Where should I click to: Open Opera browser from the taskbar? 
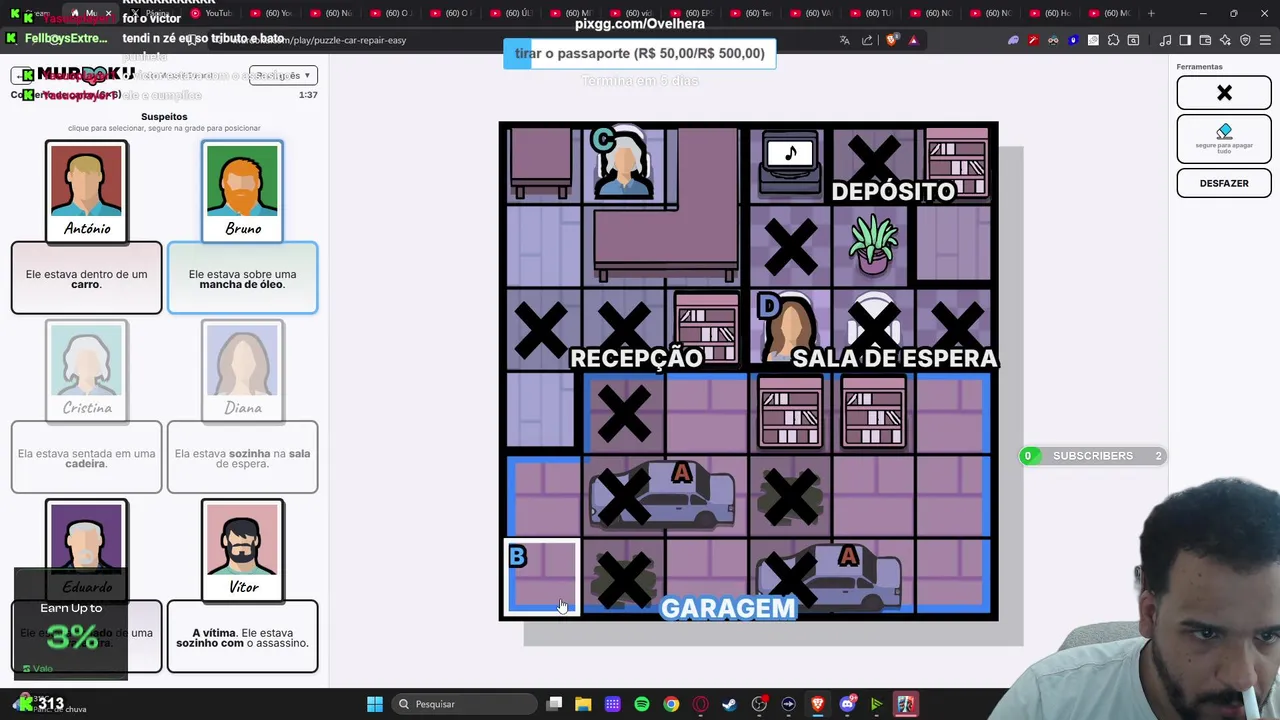click(x=700, y=704)
